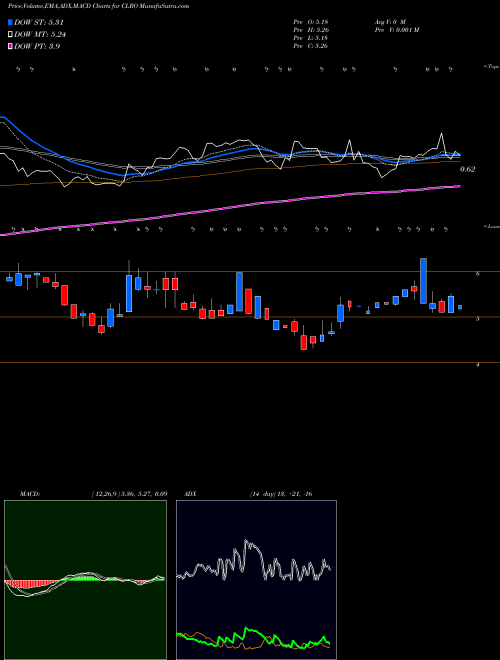500x660 pixels.
Task: Click the magenta DOW PT legend swatch
Action: (x=10, y=46)
